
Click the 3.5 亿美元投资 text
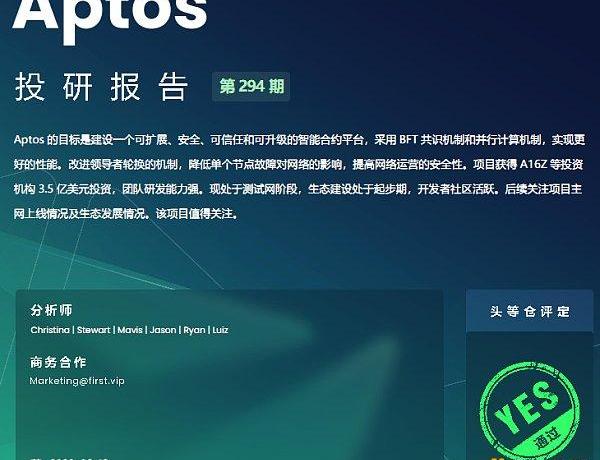click(75, 189)
